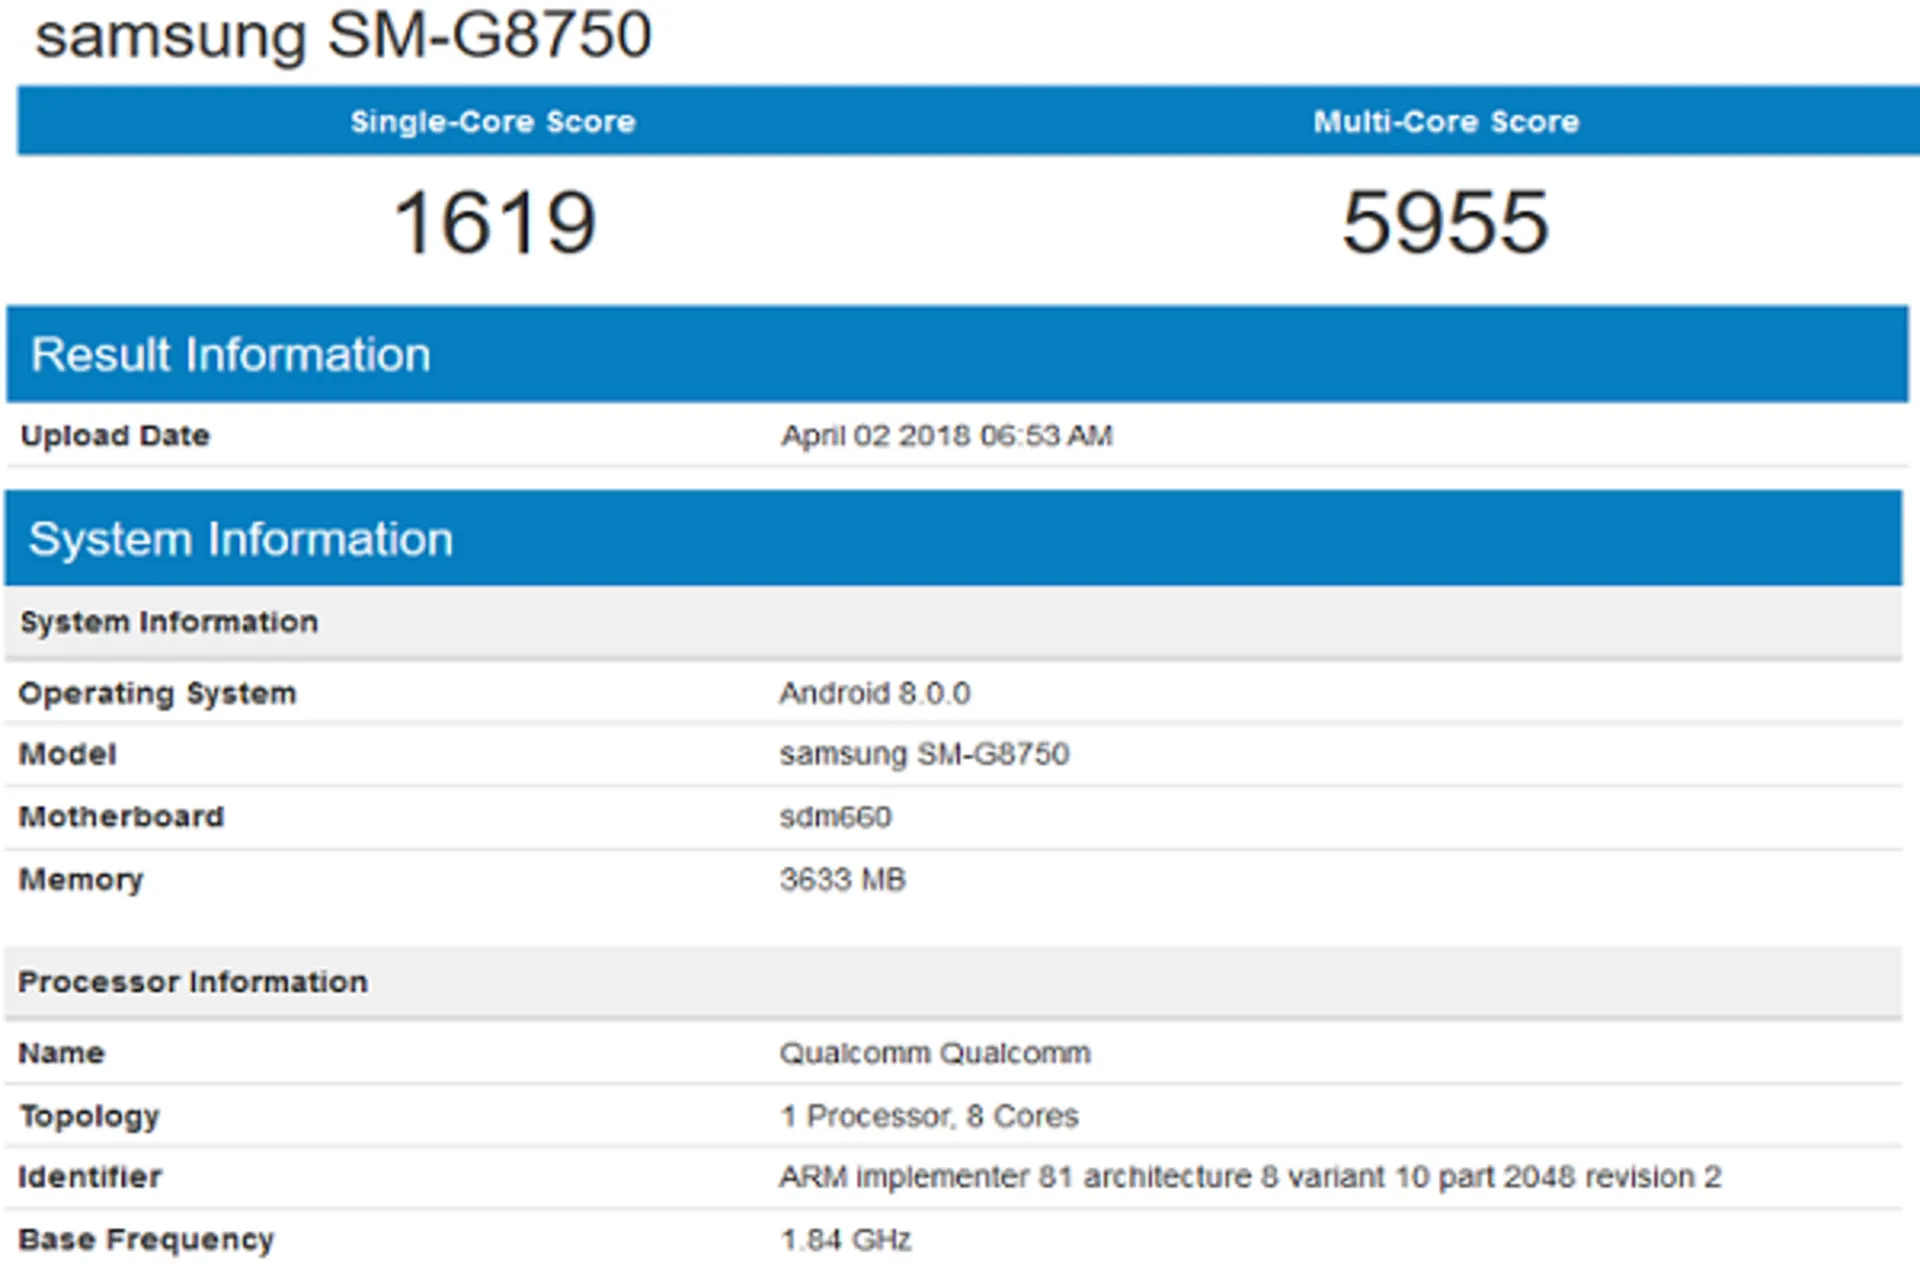Click the Model value samsung SM-G8750

pyautogui.click(x=924, y=754)
